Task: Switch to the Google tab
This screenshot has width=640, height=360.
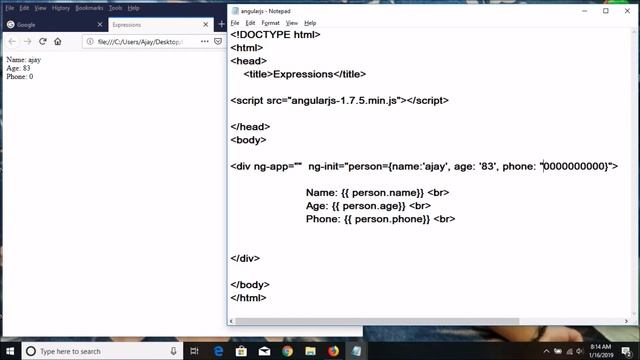Action: coord(55,25)
